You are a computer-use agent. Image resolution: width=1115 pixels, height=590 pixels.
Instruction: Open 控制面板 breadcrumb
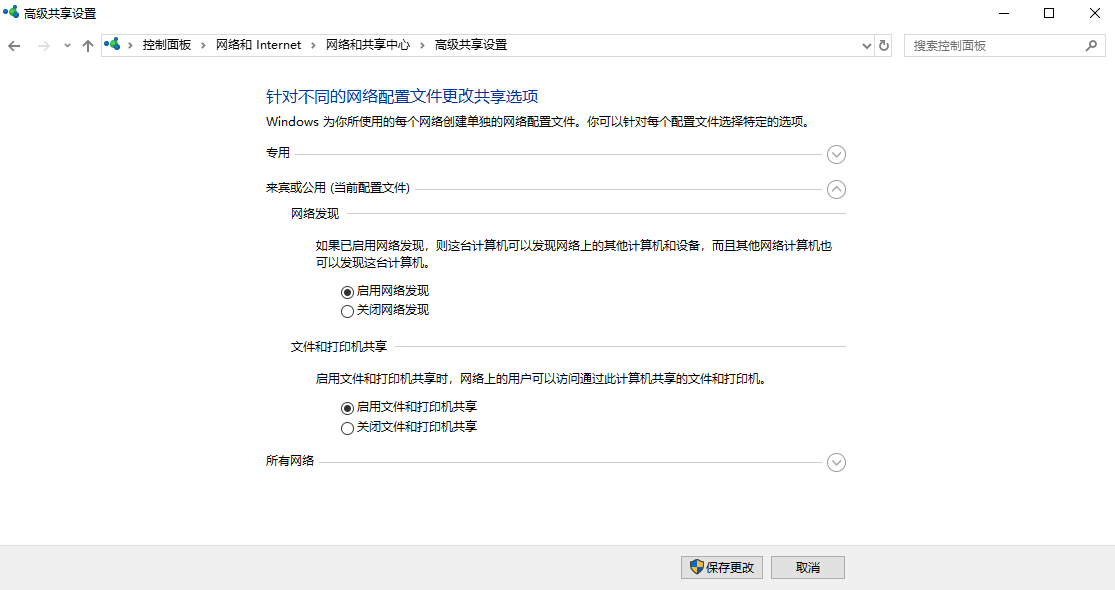click(x=166, y=45)
